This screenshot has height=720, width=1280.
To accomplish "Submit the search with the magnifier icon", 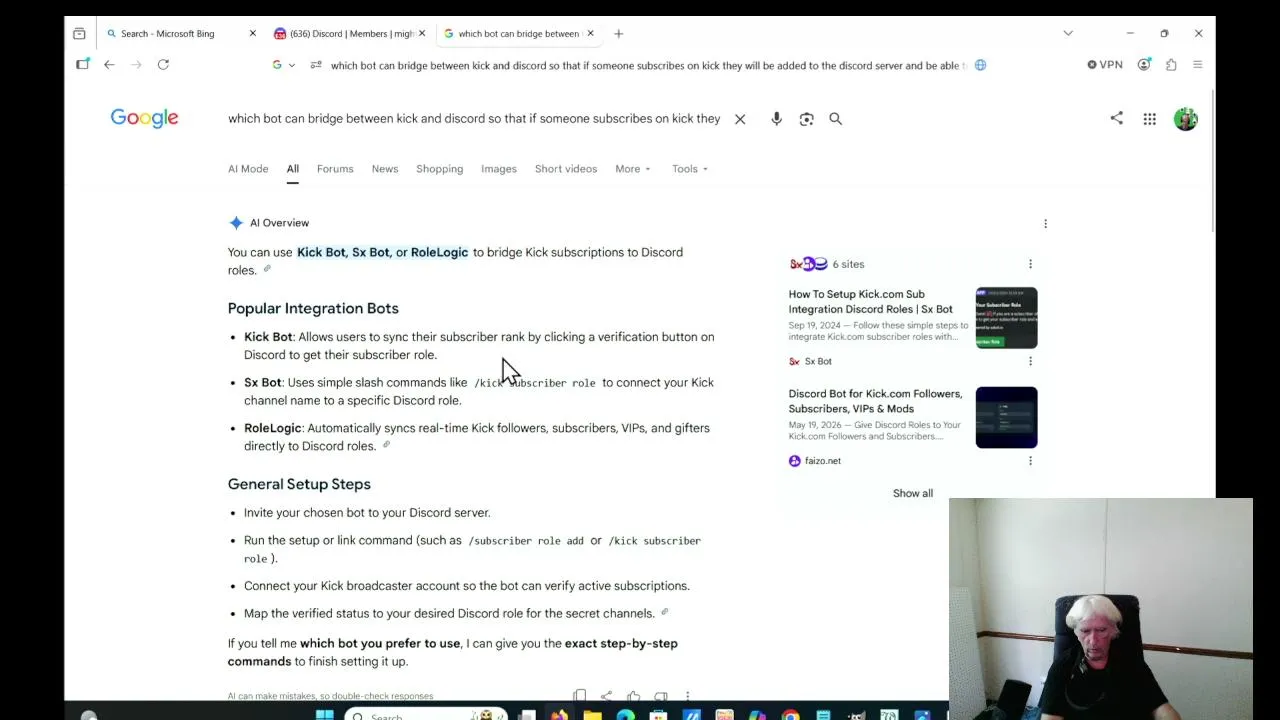I will tap(835, 119).
